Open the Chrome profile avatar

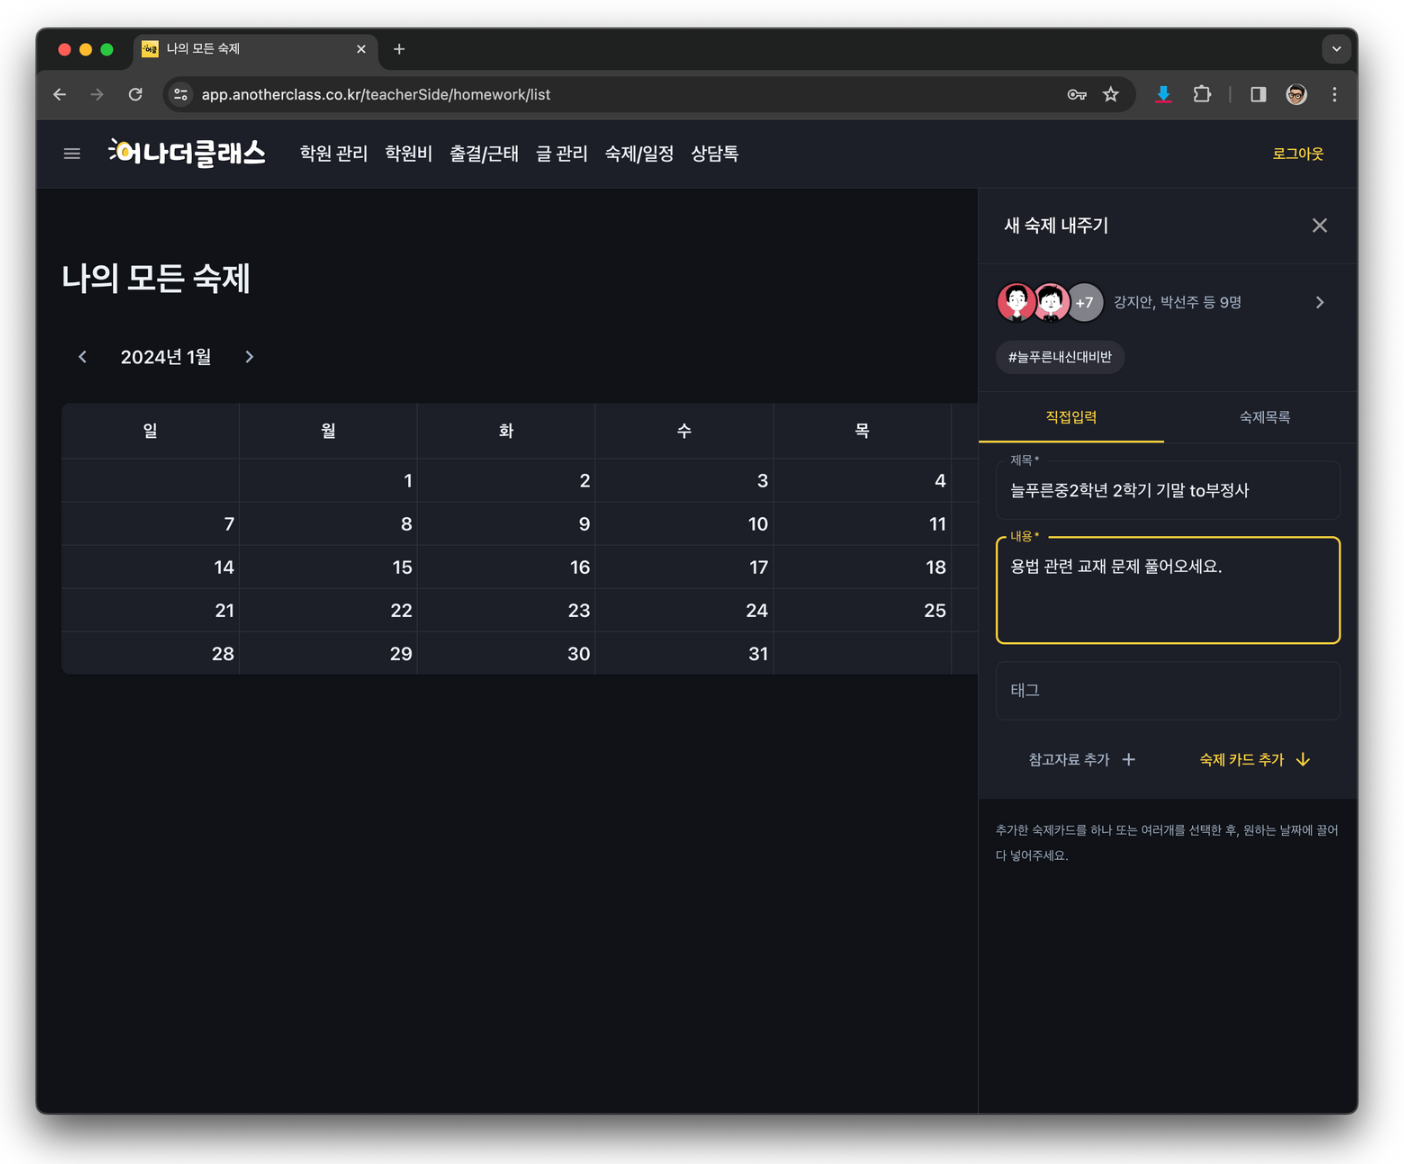click(x=1296, y=95)
